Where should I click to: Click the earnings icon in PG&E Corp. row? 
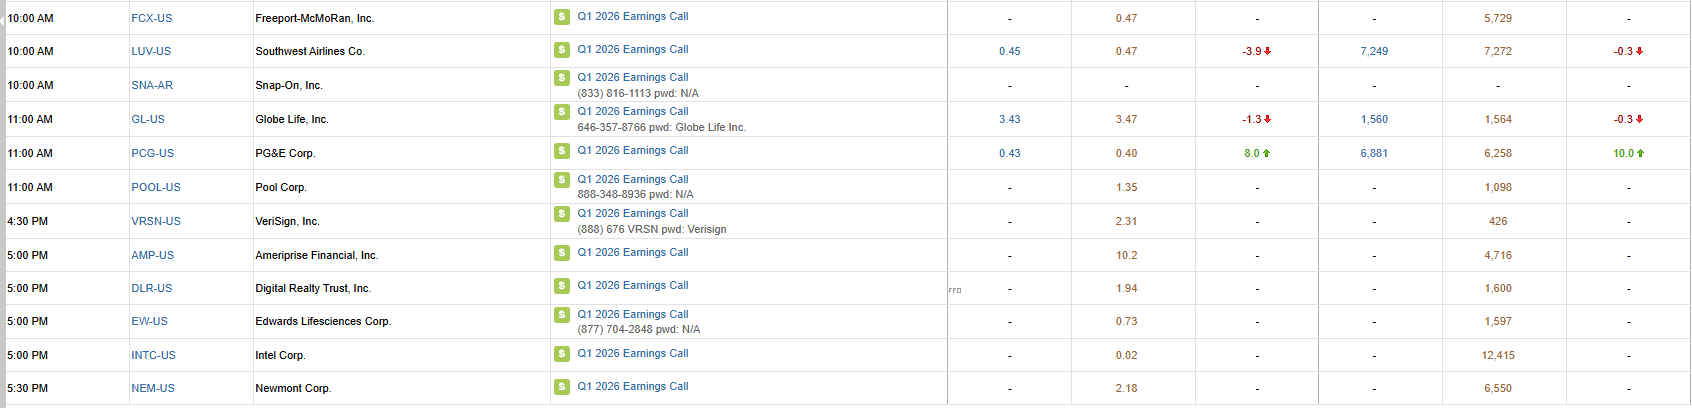562,151
